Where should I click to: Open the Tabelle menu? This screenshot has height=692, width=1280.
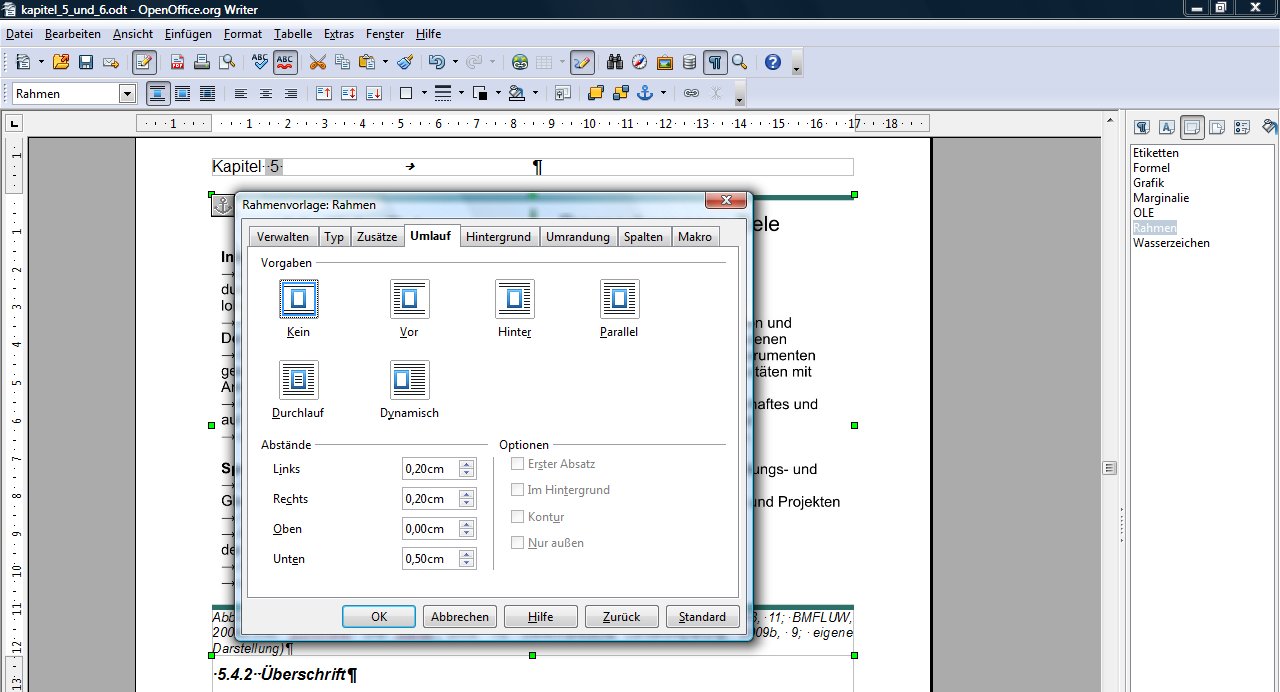293,34
